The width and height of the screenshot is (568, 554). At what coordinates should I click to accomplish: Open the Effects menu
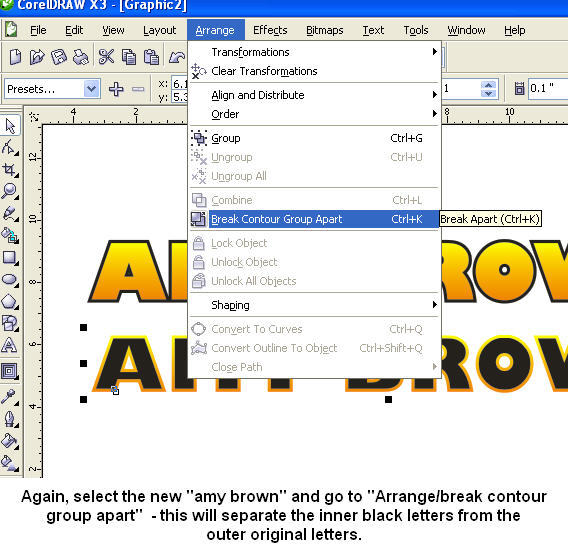tap(270, 30)
